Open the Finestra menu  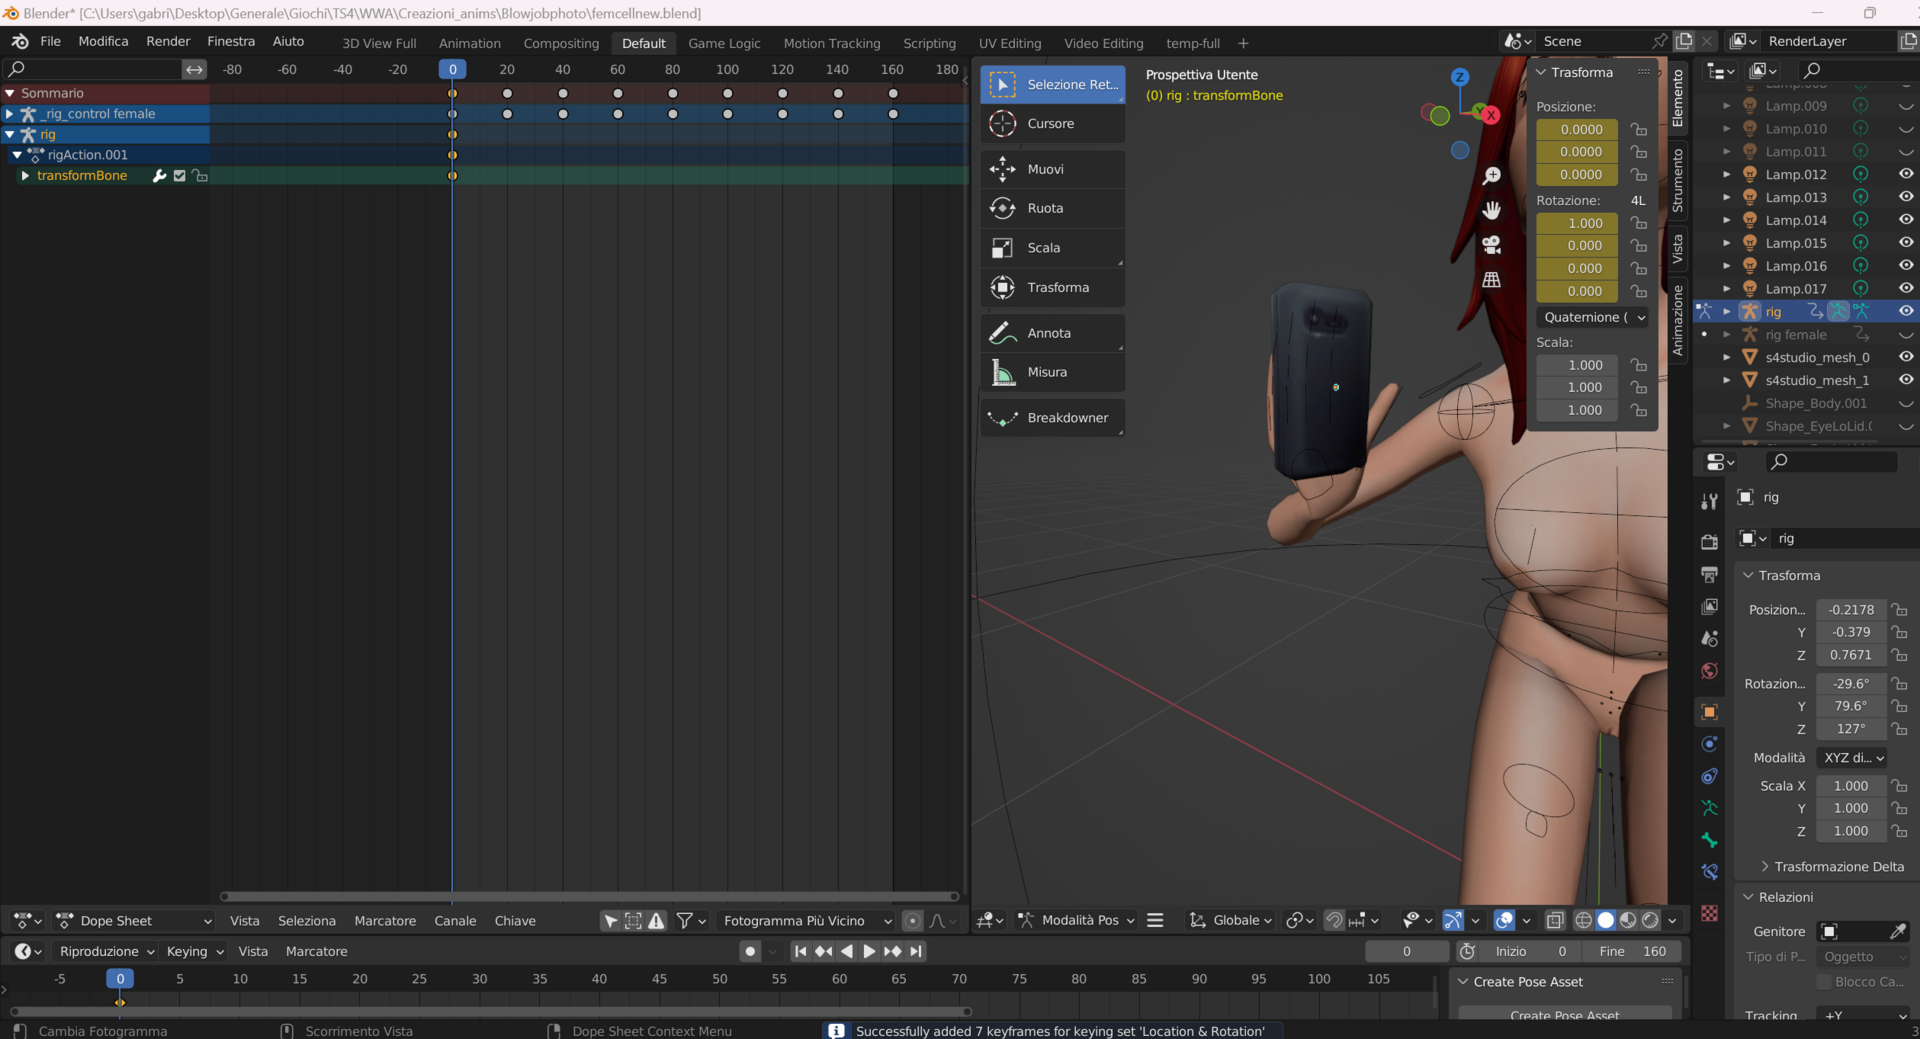(x=231, y=41)
